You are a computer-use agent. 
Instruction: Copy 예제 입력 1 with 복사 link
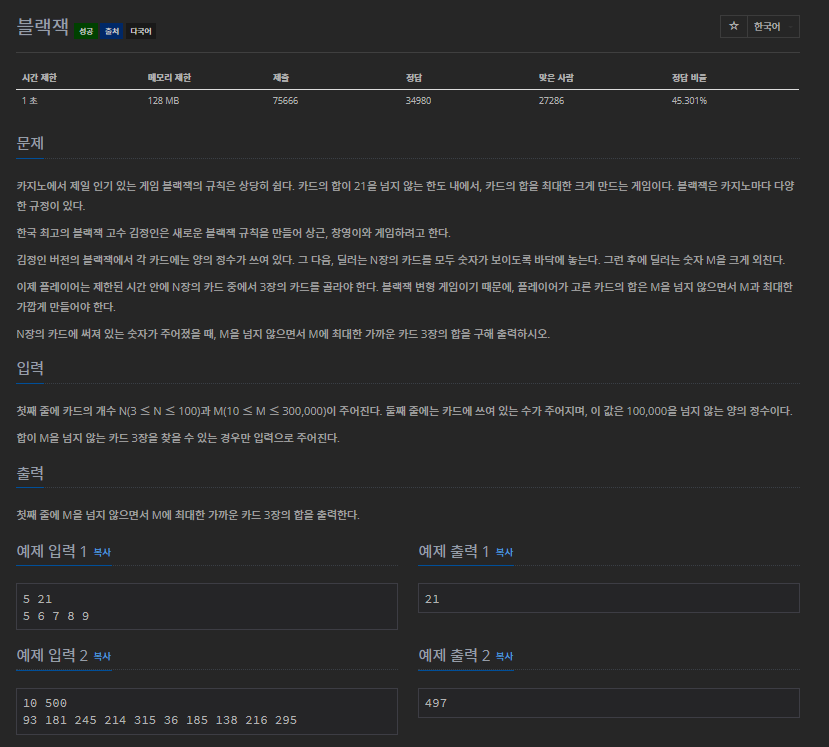[102, 552]
